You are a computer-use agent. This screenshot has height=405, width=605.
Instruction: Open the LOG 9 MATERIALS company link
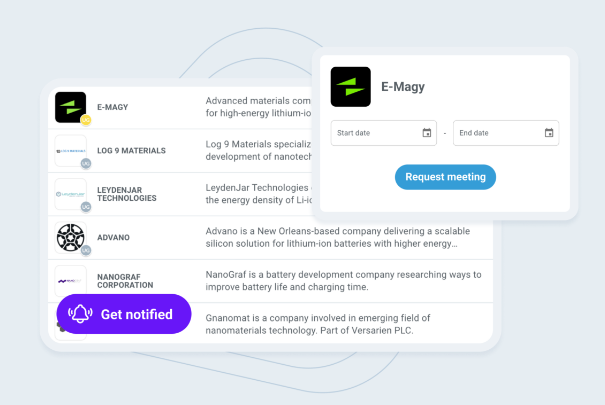[x=131, y=151]
